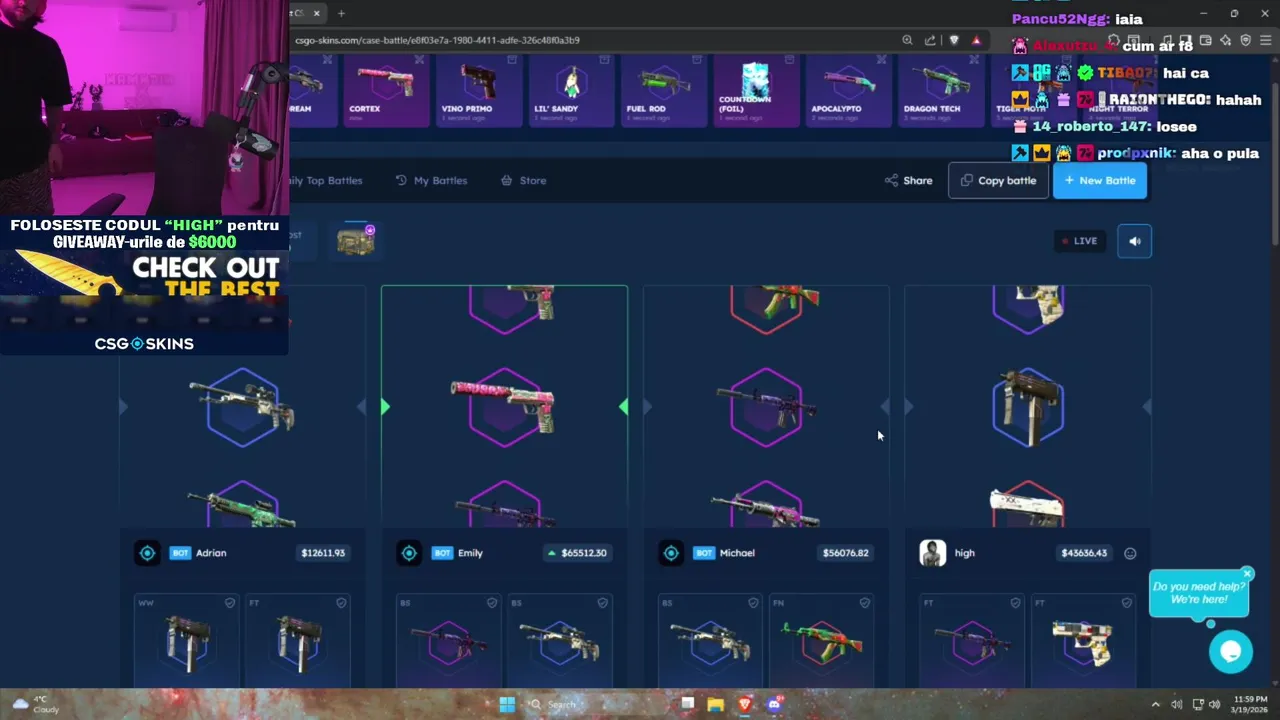
Task: Click the shield icon on high's first FT item
Action: pos(1016,603)
